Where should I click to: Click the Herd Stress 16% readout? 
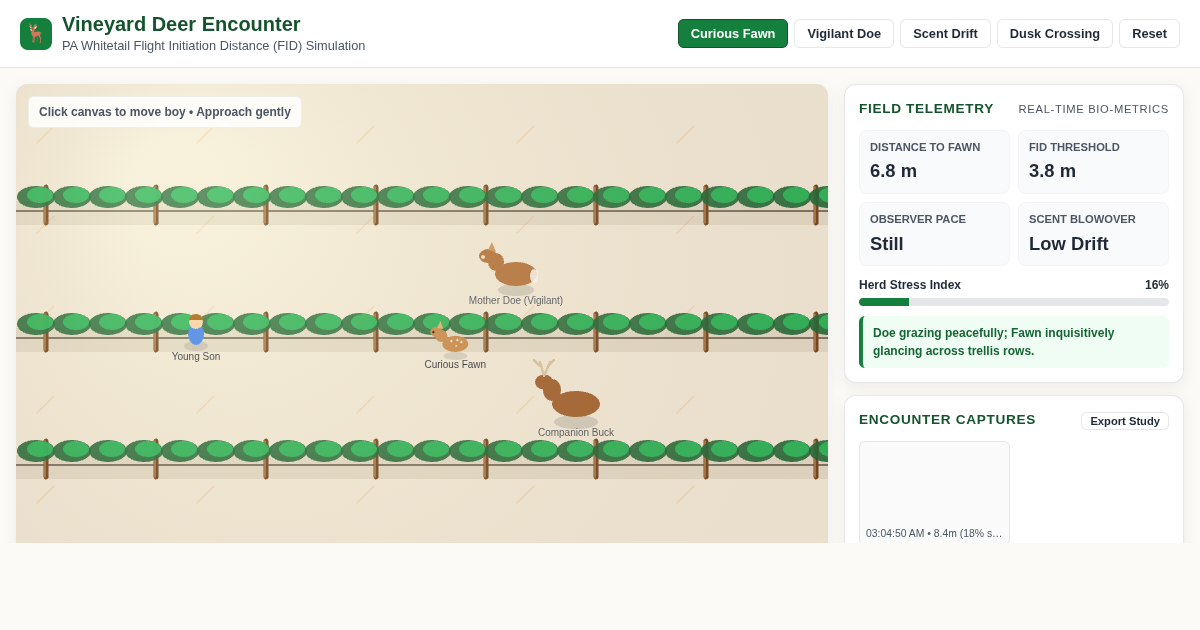1157,285
